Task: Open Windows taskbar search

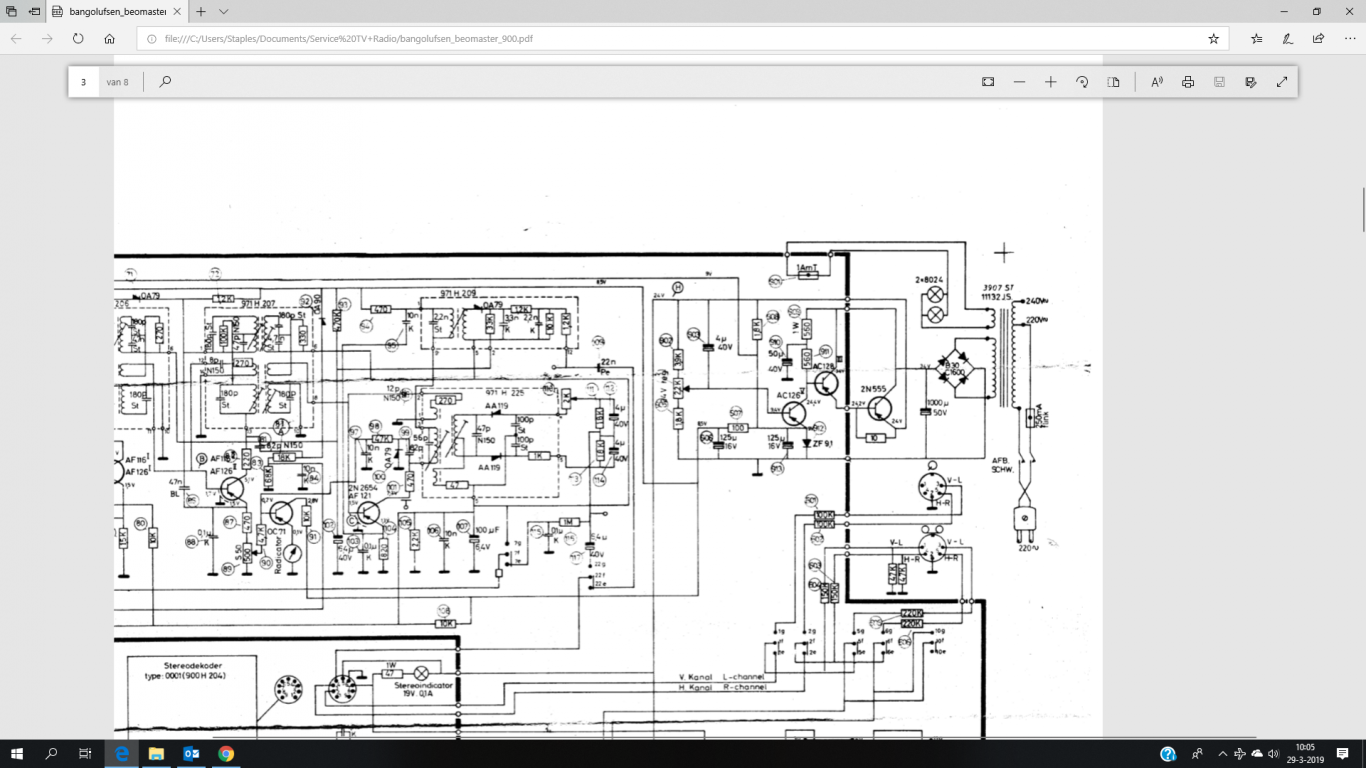Action: point(51,754)
